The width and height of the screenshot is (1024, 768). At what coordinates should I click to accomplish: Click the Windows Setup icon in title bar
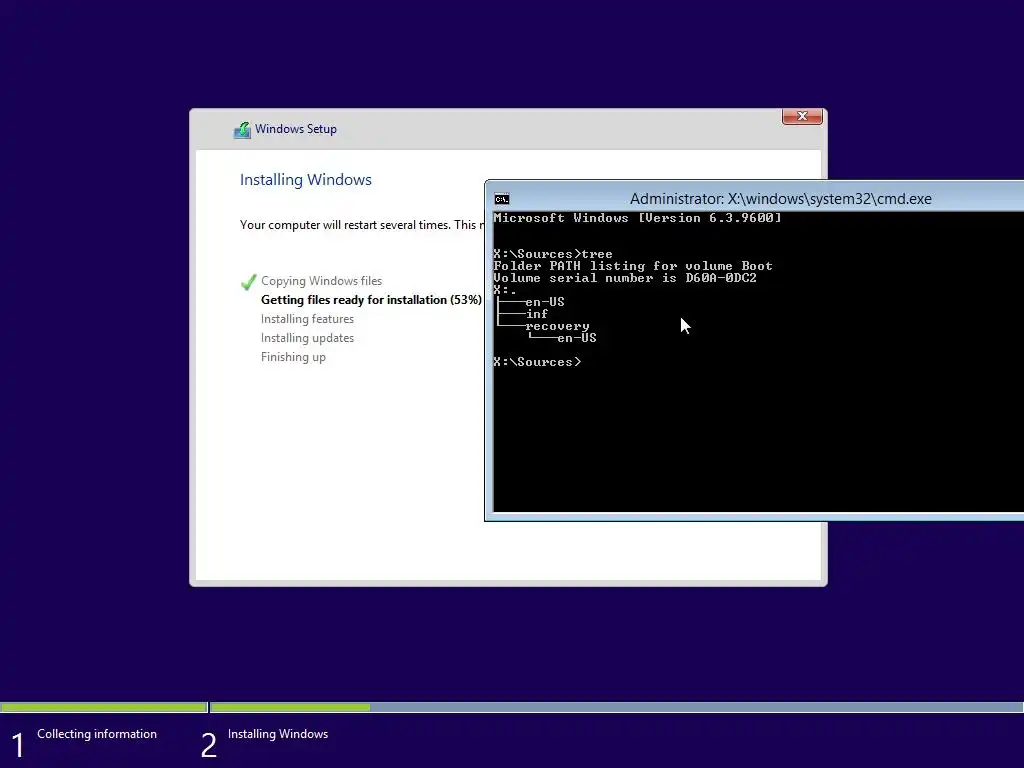tap(242, 130)
